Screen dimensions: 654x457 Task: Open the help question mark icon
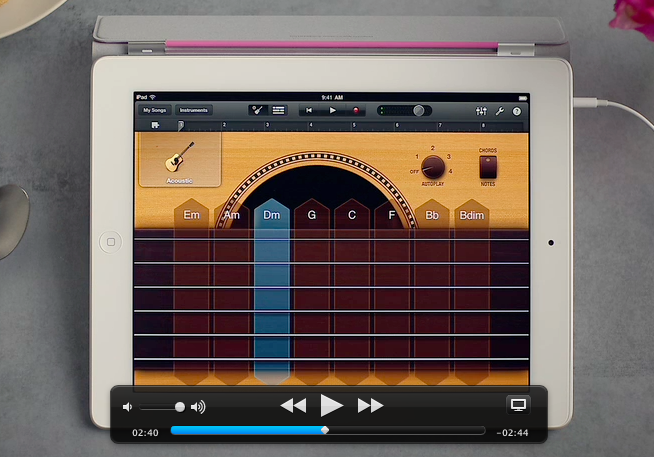point(517,110)
